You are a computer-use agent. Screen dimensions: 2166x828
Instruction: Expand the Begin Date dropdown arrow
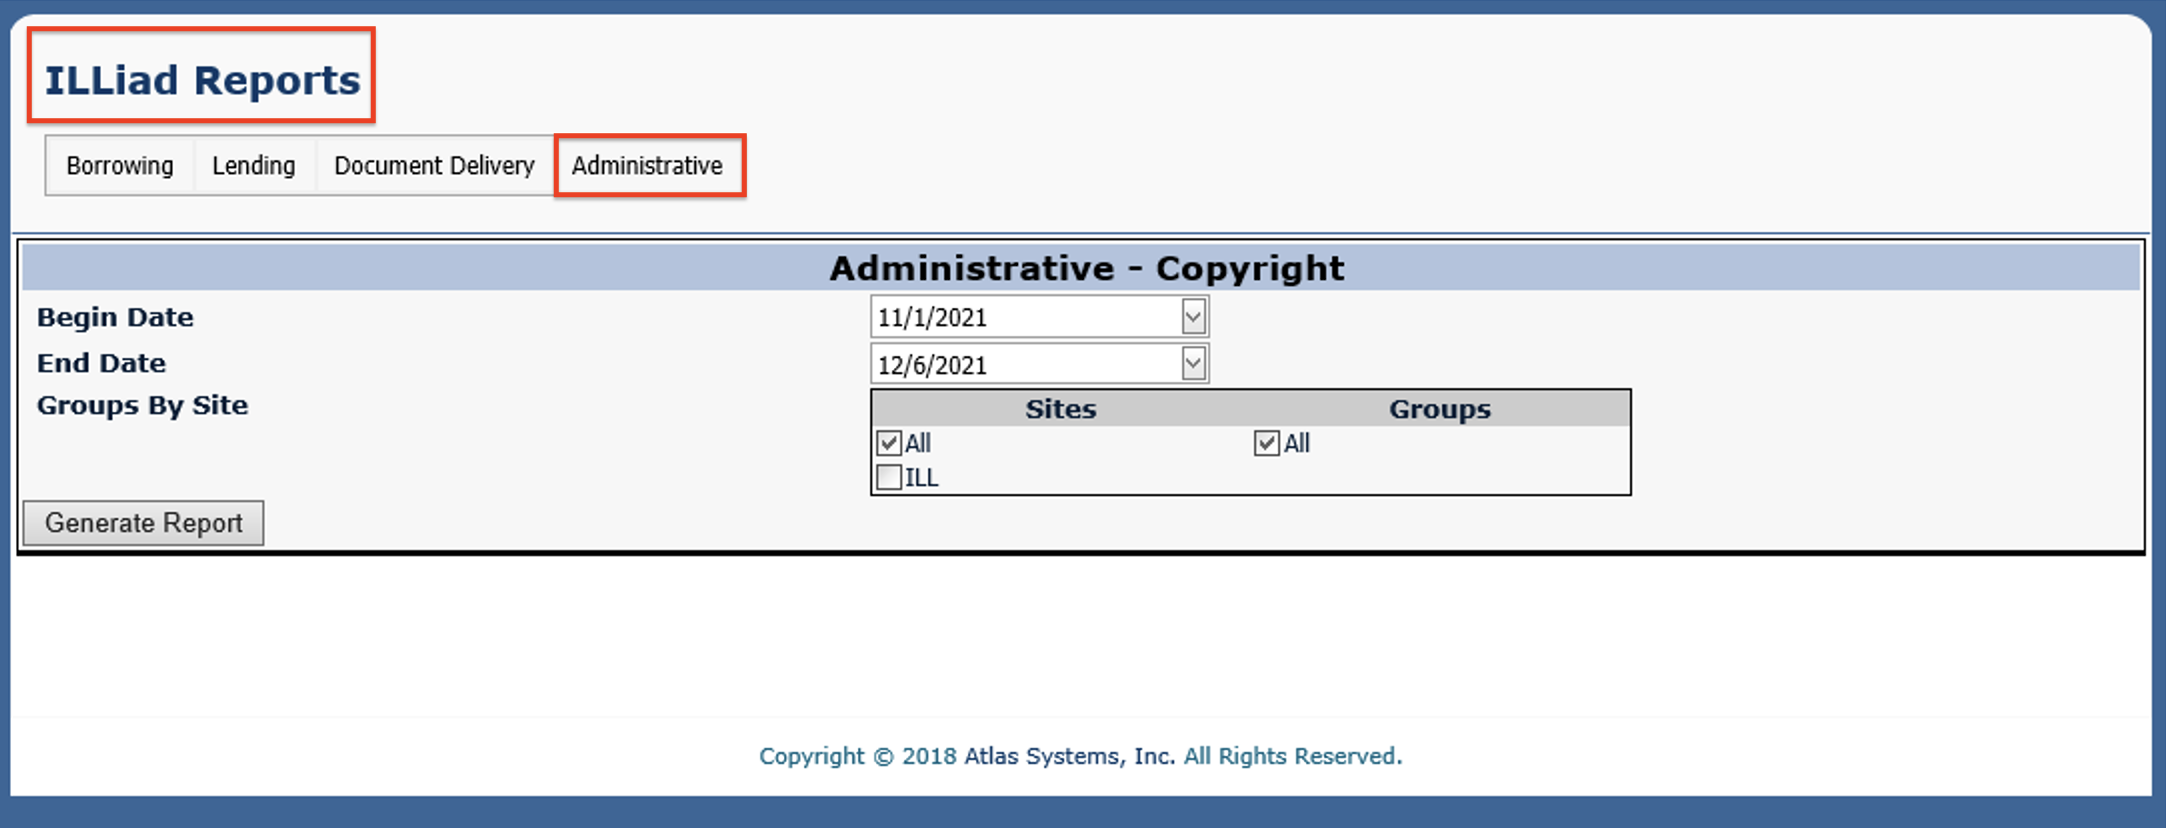click(1193, 318)
